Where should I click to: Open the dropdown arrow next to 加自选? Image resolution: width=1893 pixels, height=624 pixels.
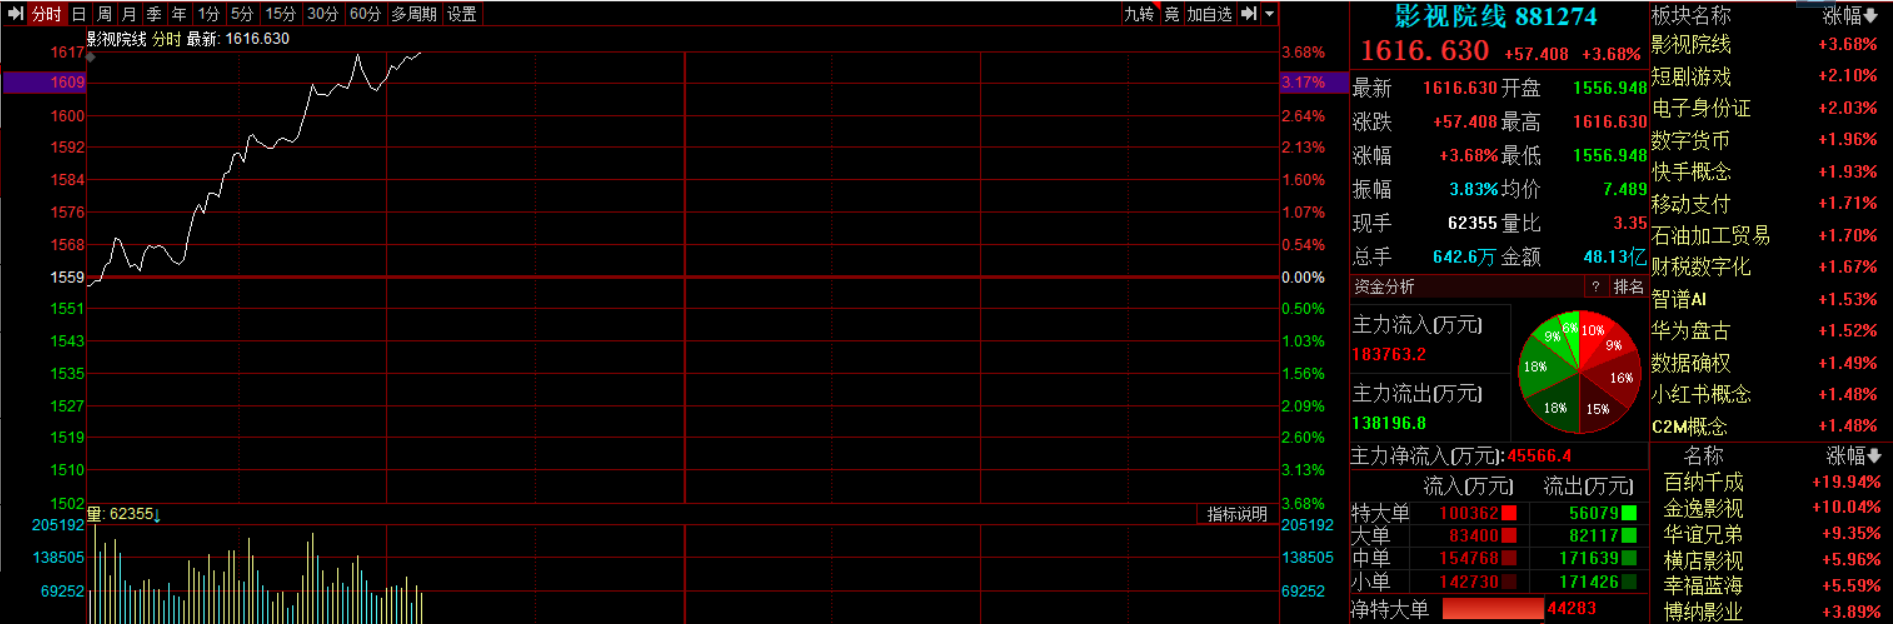click(1269, 14)
